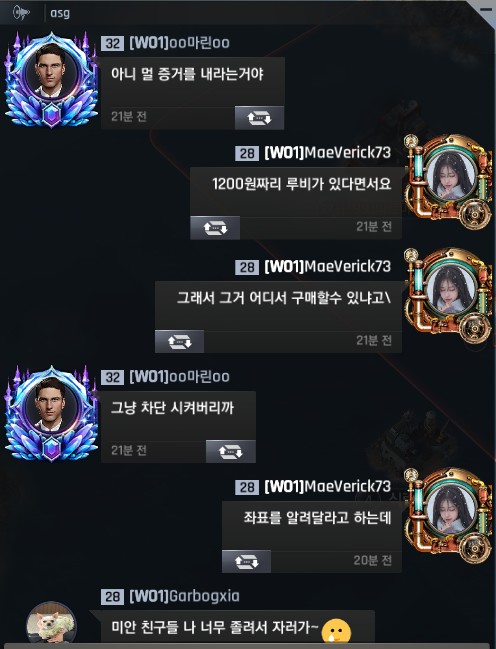Select the message bubble '미안 친구들 나 너무 졸려서 자러가~'
This screenshot has height=649, width=496.
pyautogui.click(x=238, y=627)
